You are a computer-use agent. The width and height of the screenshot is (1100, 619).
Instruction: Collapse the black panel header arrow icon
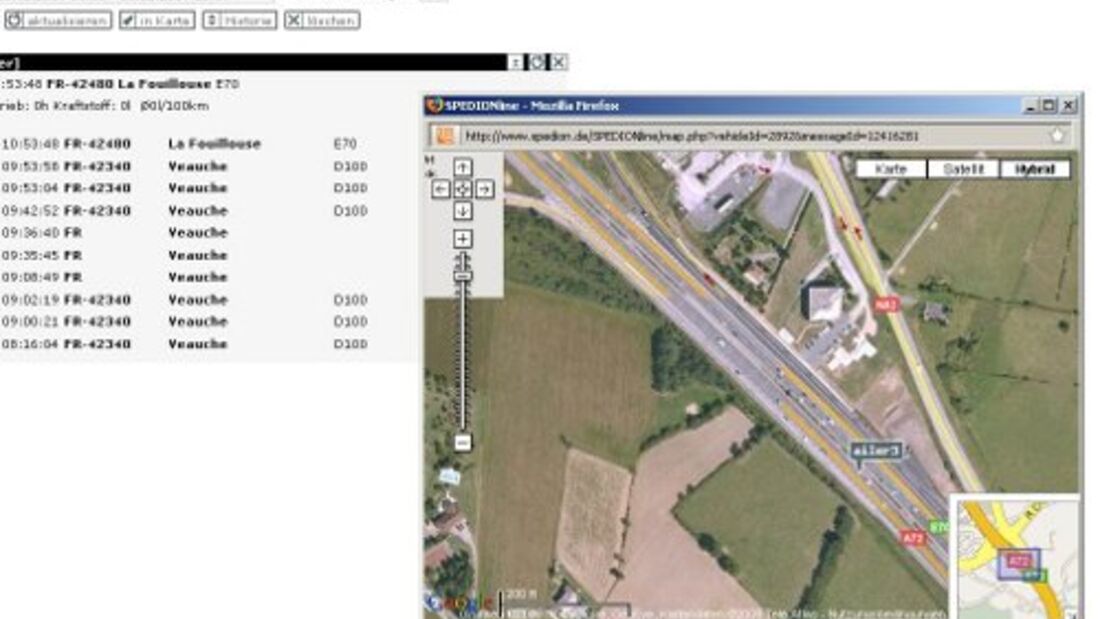[516, 62]
